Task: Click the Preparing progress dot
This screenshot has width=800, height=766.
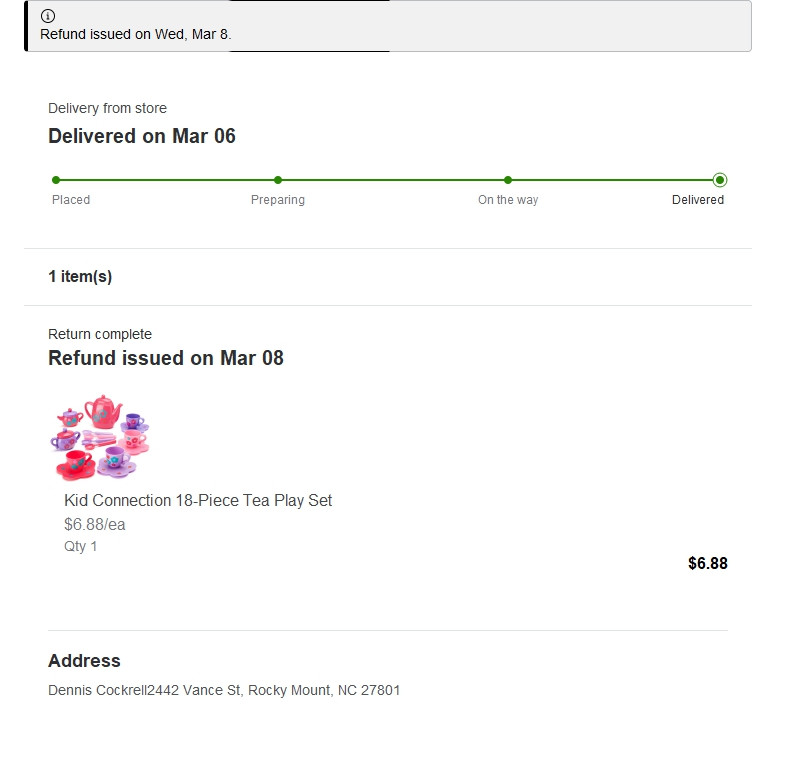Action: (x=278, y=180)
